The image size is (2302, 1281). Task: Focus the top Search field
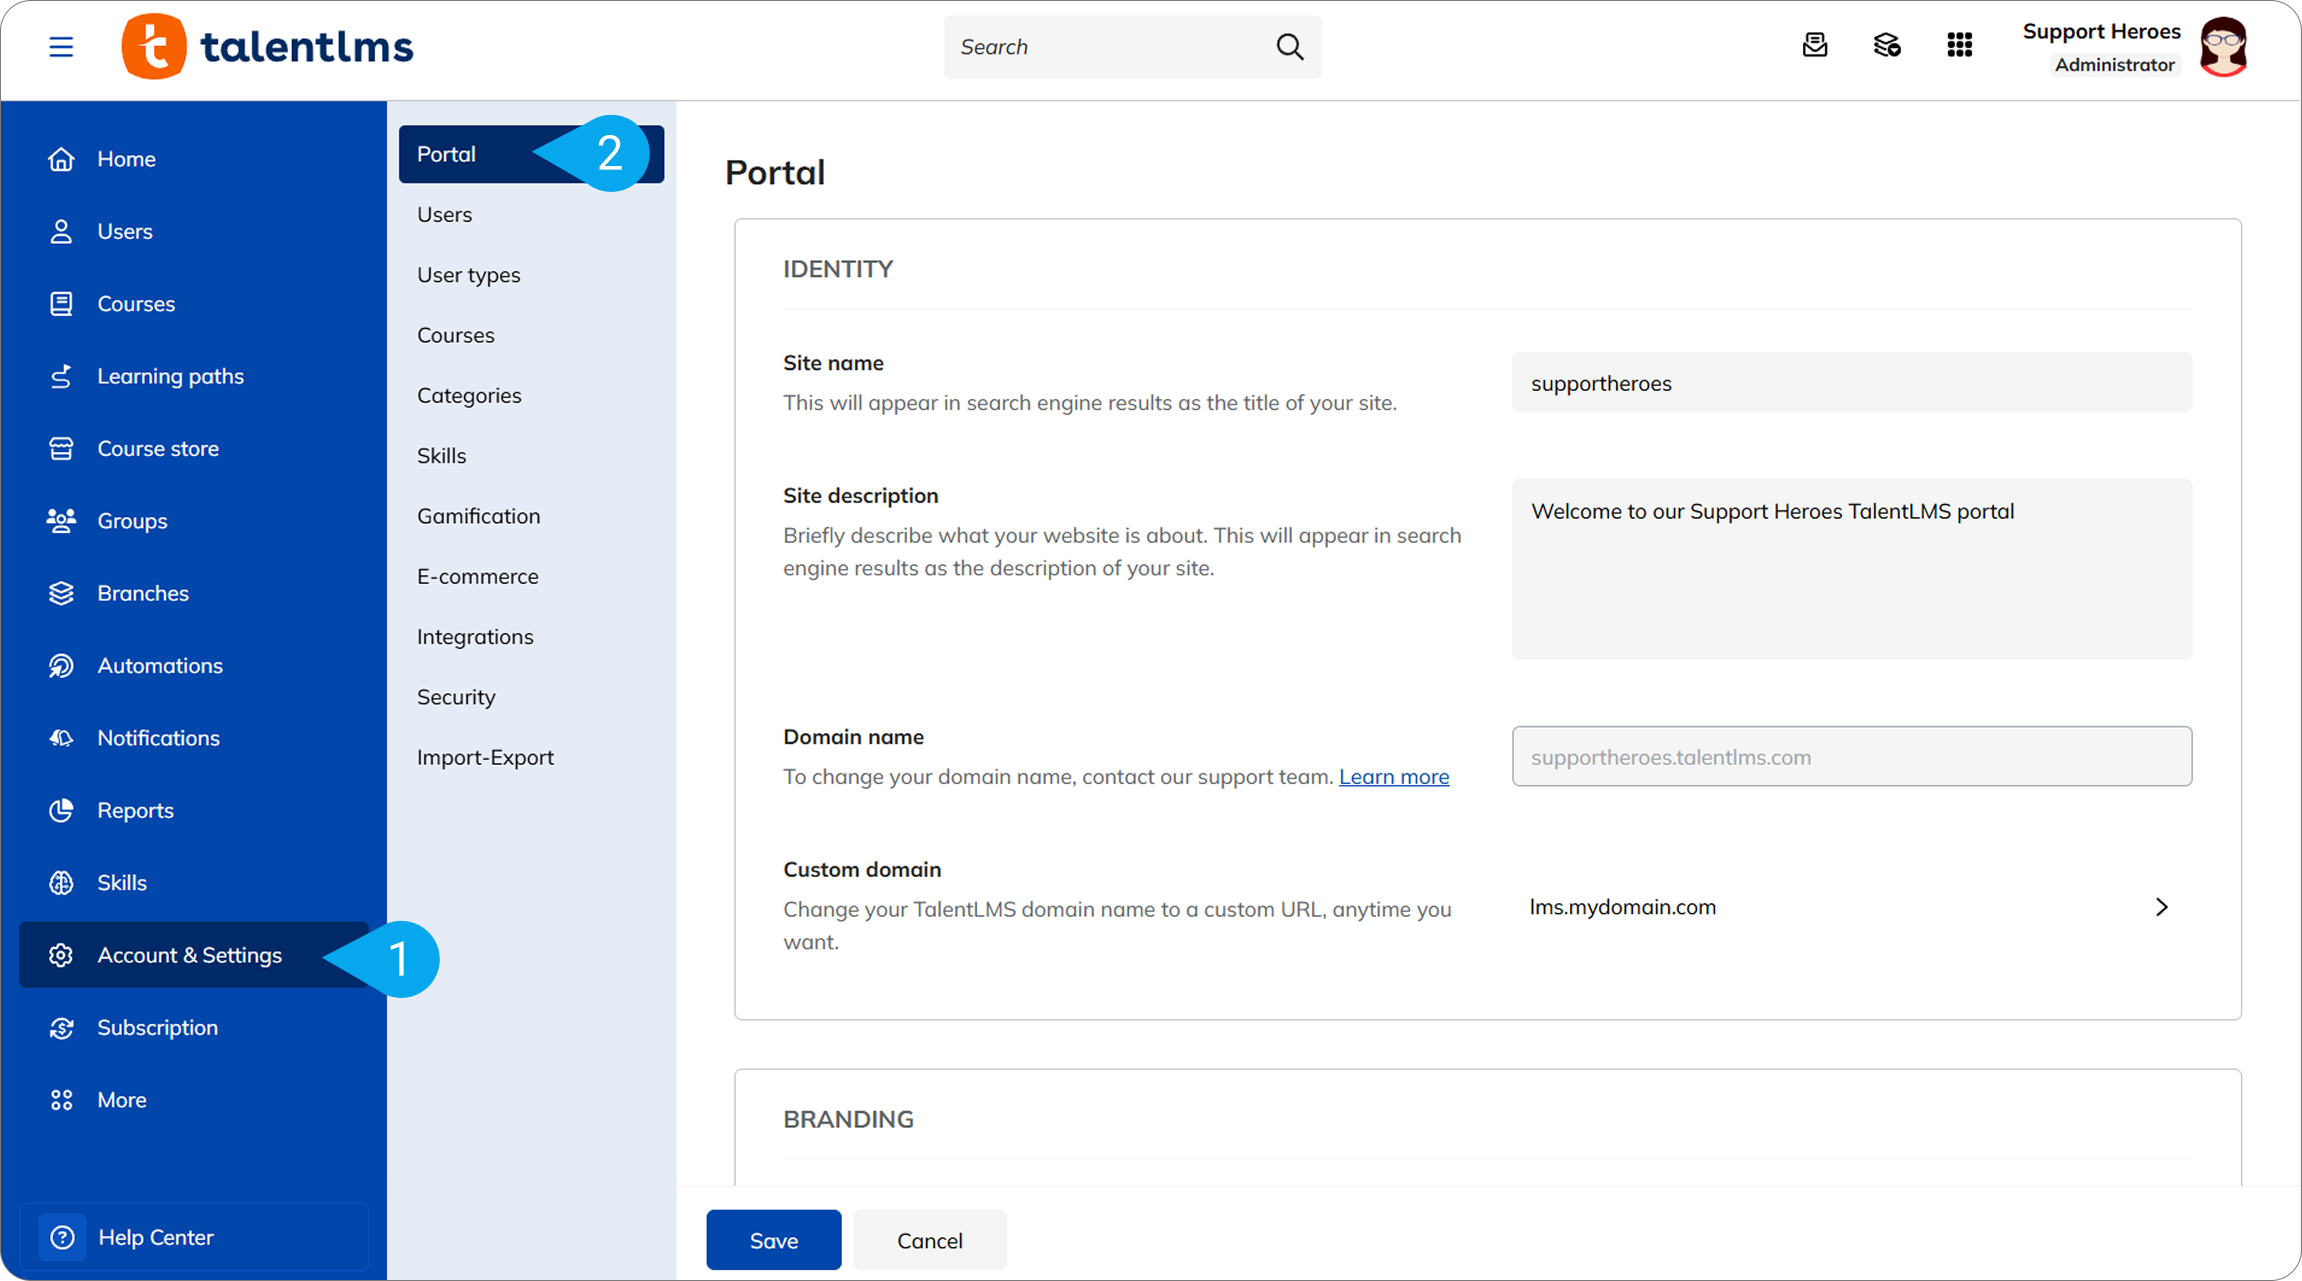1132,47
